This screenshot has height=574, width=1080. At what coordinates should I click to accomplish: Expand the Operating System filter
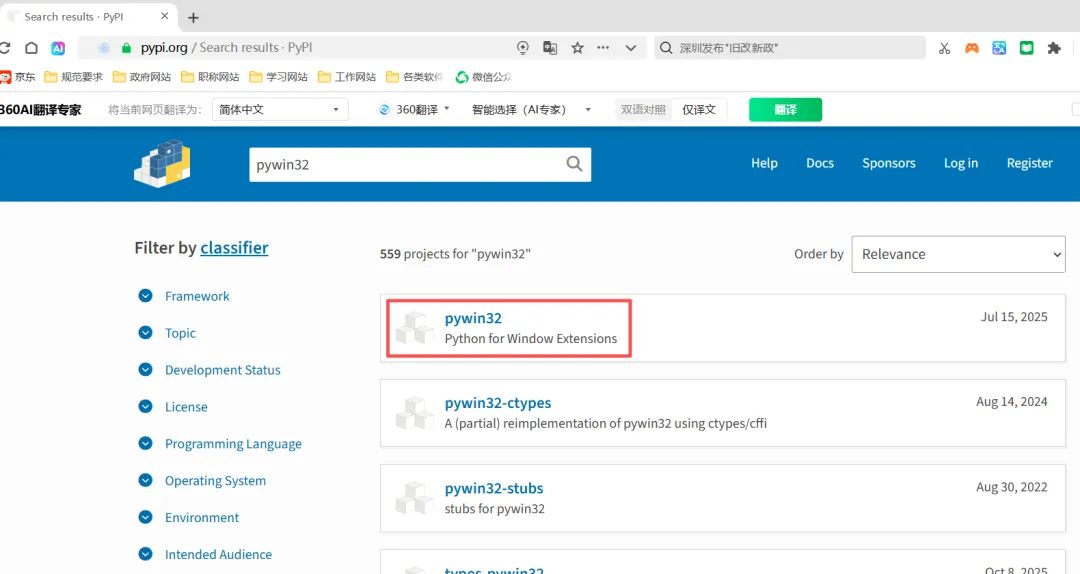202,481
